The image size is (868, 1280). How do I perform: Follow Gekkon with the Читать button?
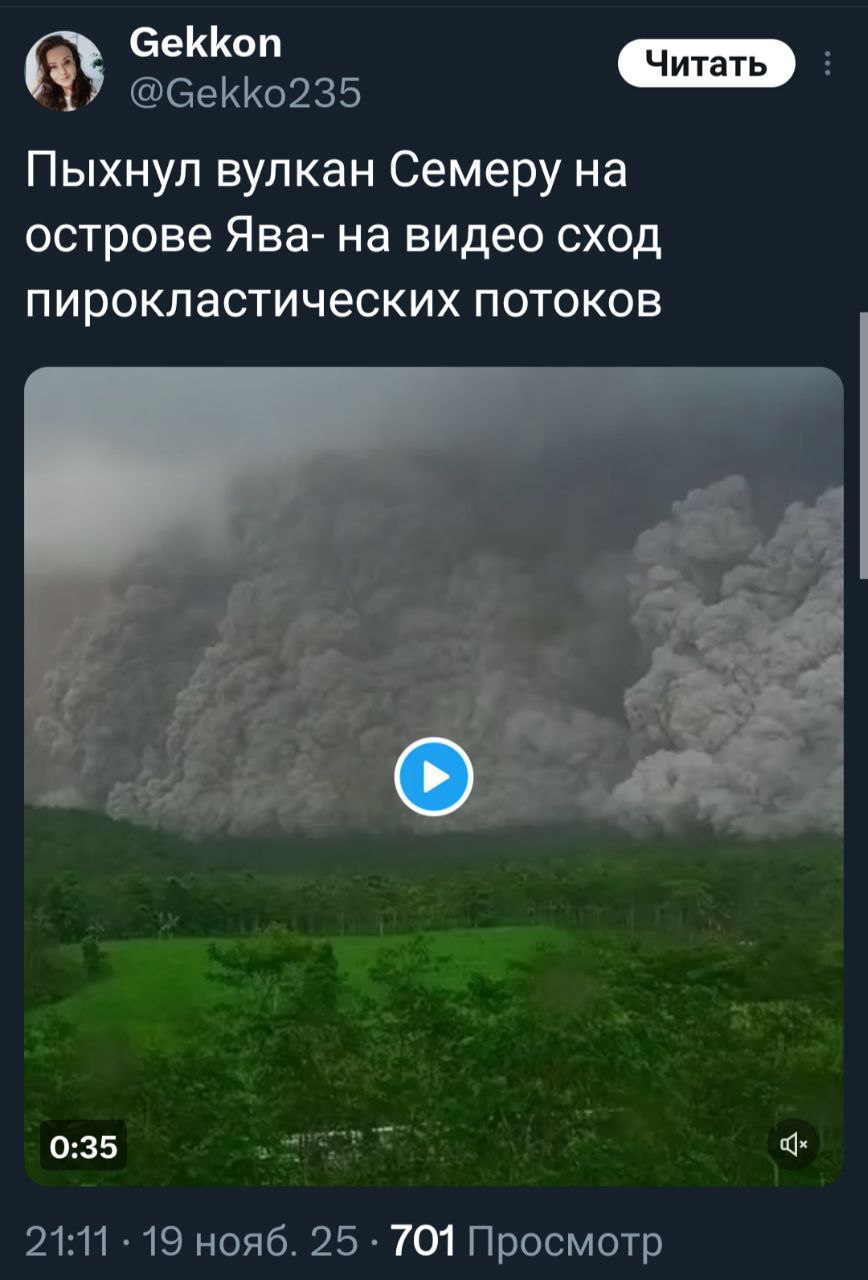[x=706, y=64]
